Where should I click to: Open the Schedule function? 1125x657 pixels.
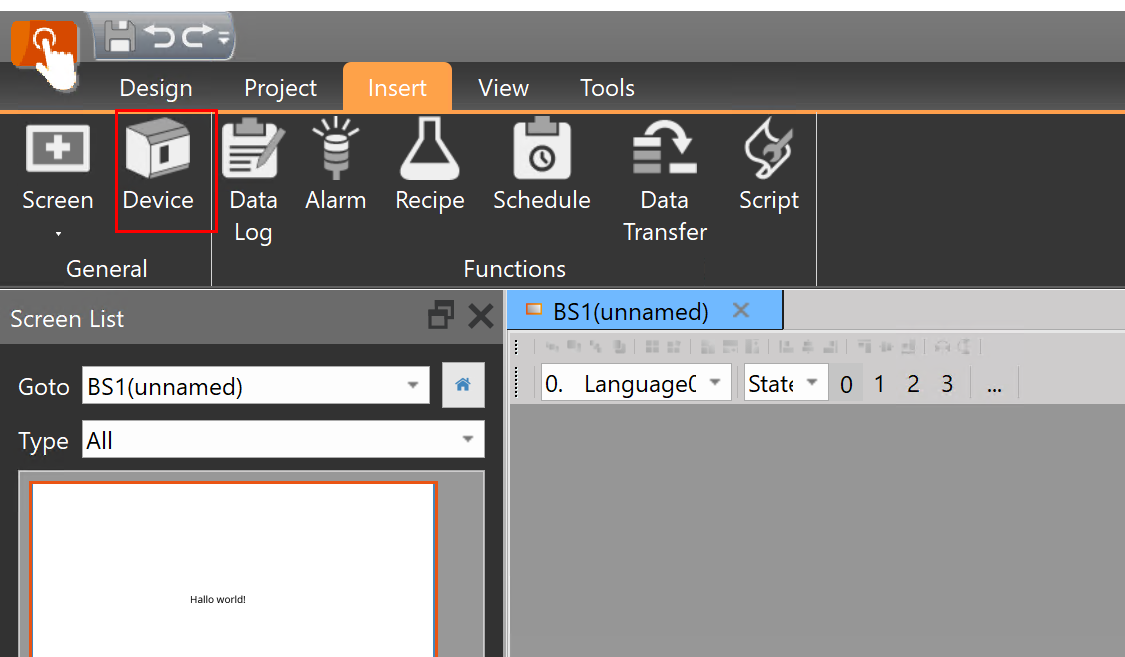[x=541, y=165]
